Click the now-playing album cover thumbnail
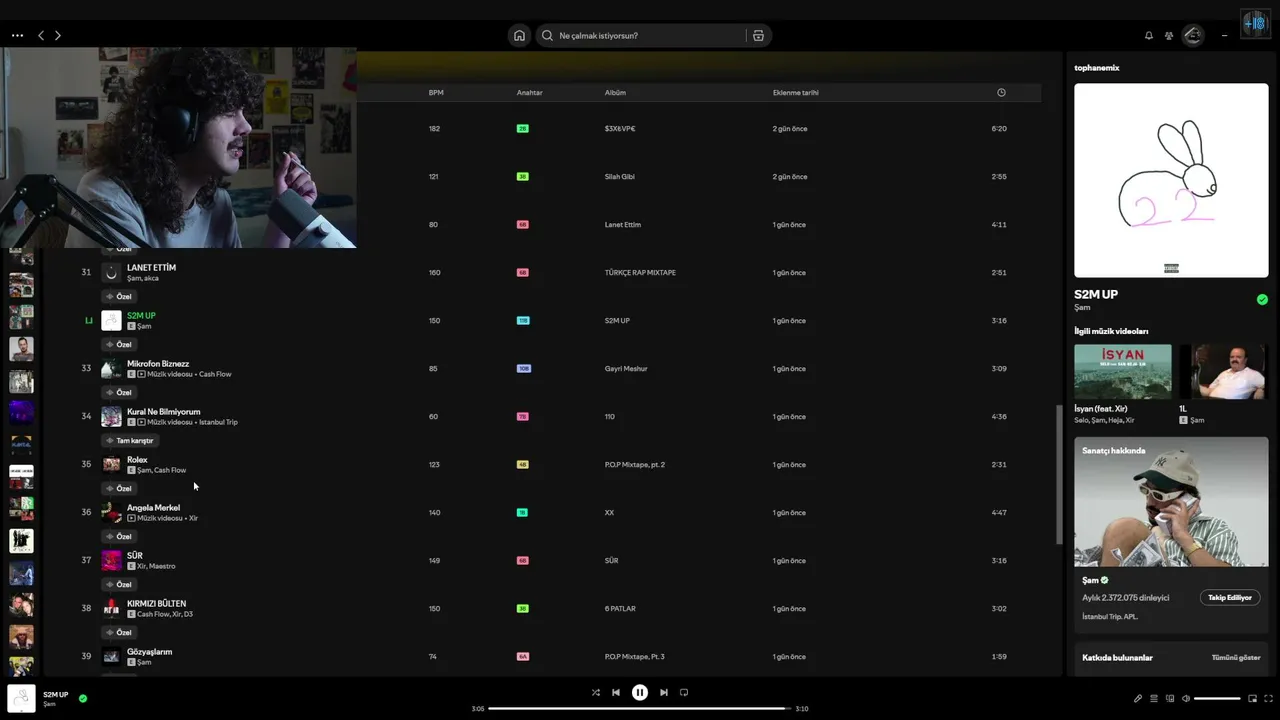The width and height of the screenshot is (1280, 720). click(x=21, y=698)
